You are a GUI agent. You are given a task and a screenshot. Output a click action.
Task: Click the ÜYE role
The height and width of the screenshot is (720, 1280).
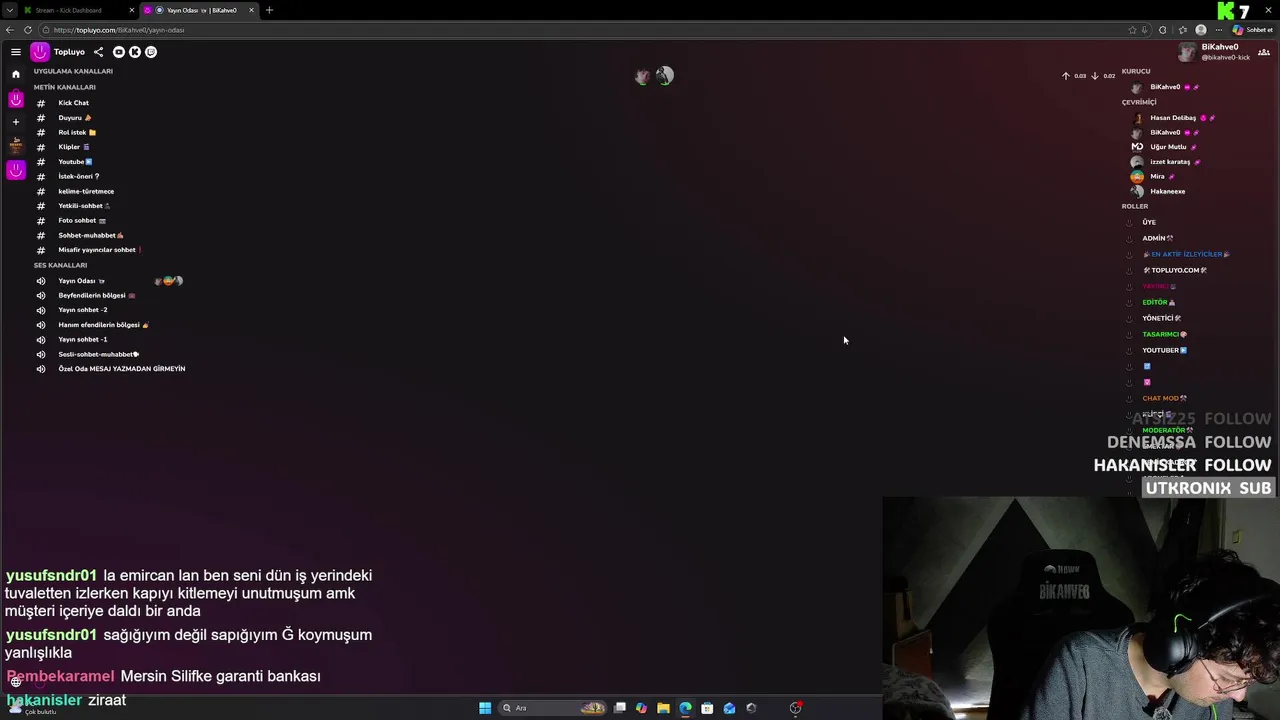point(1149,222)
